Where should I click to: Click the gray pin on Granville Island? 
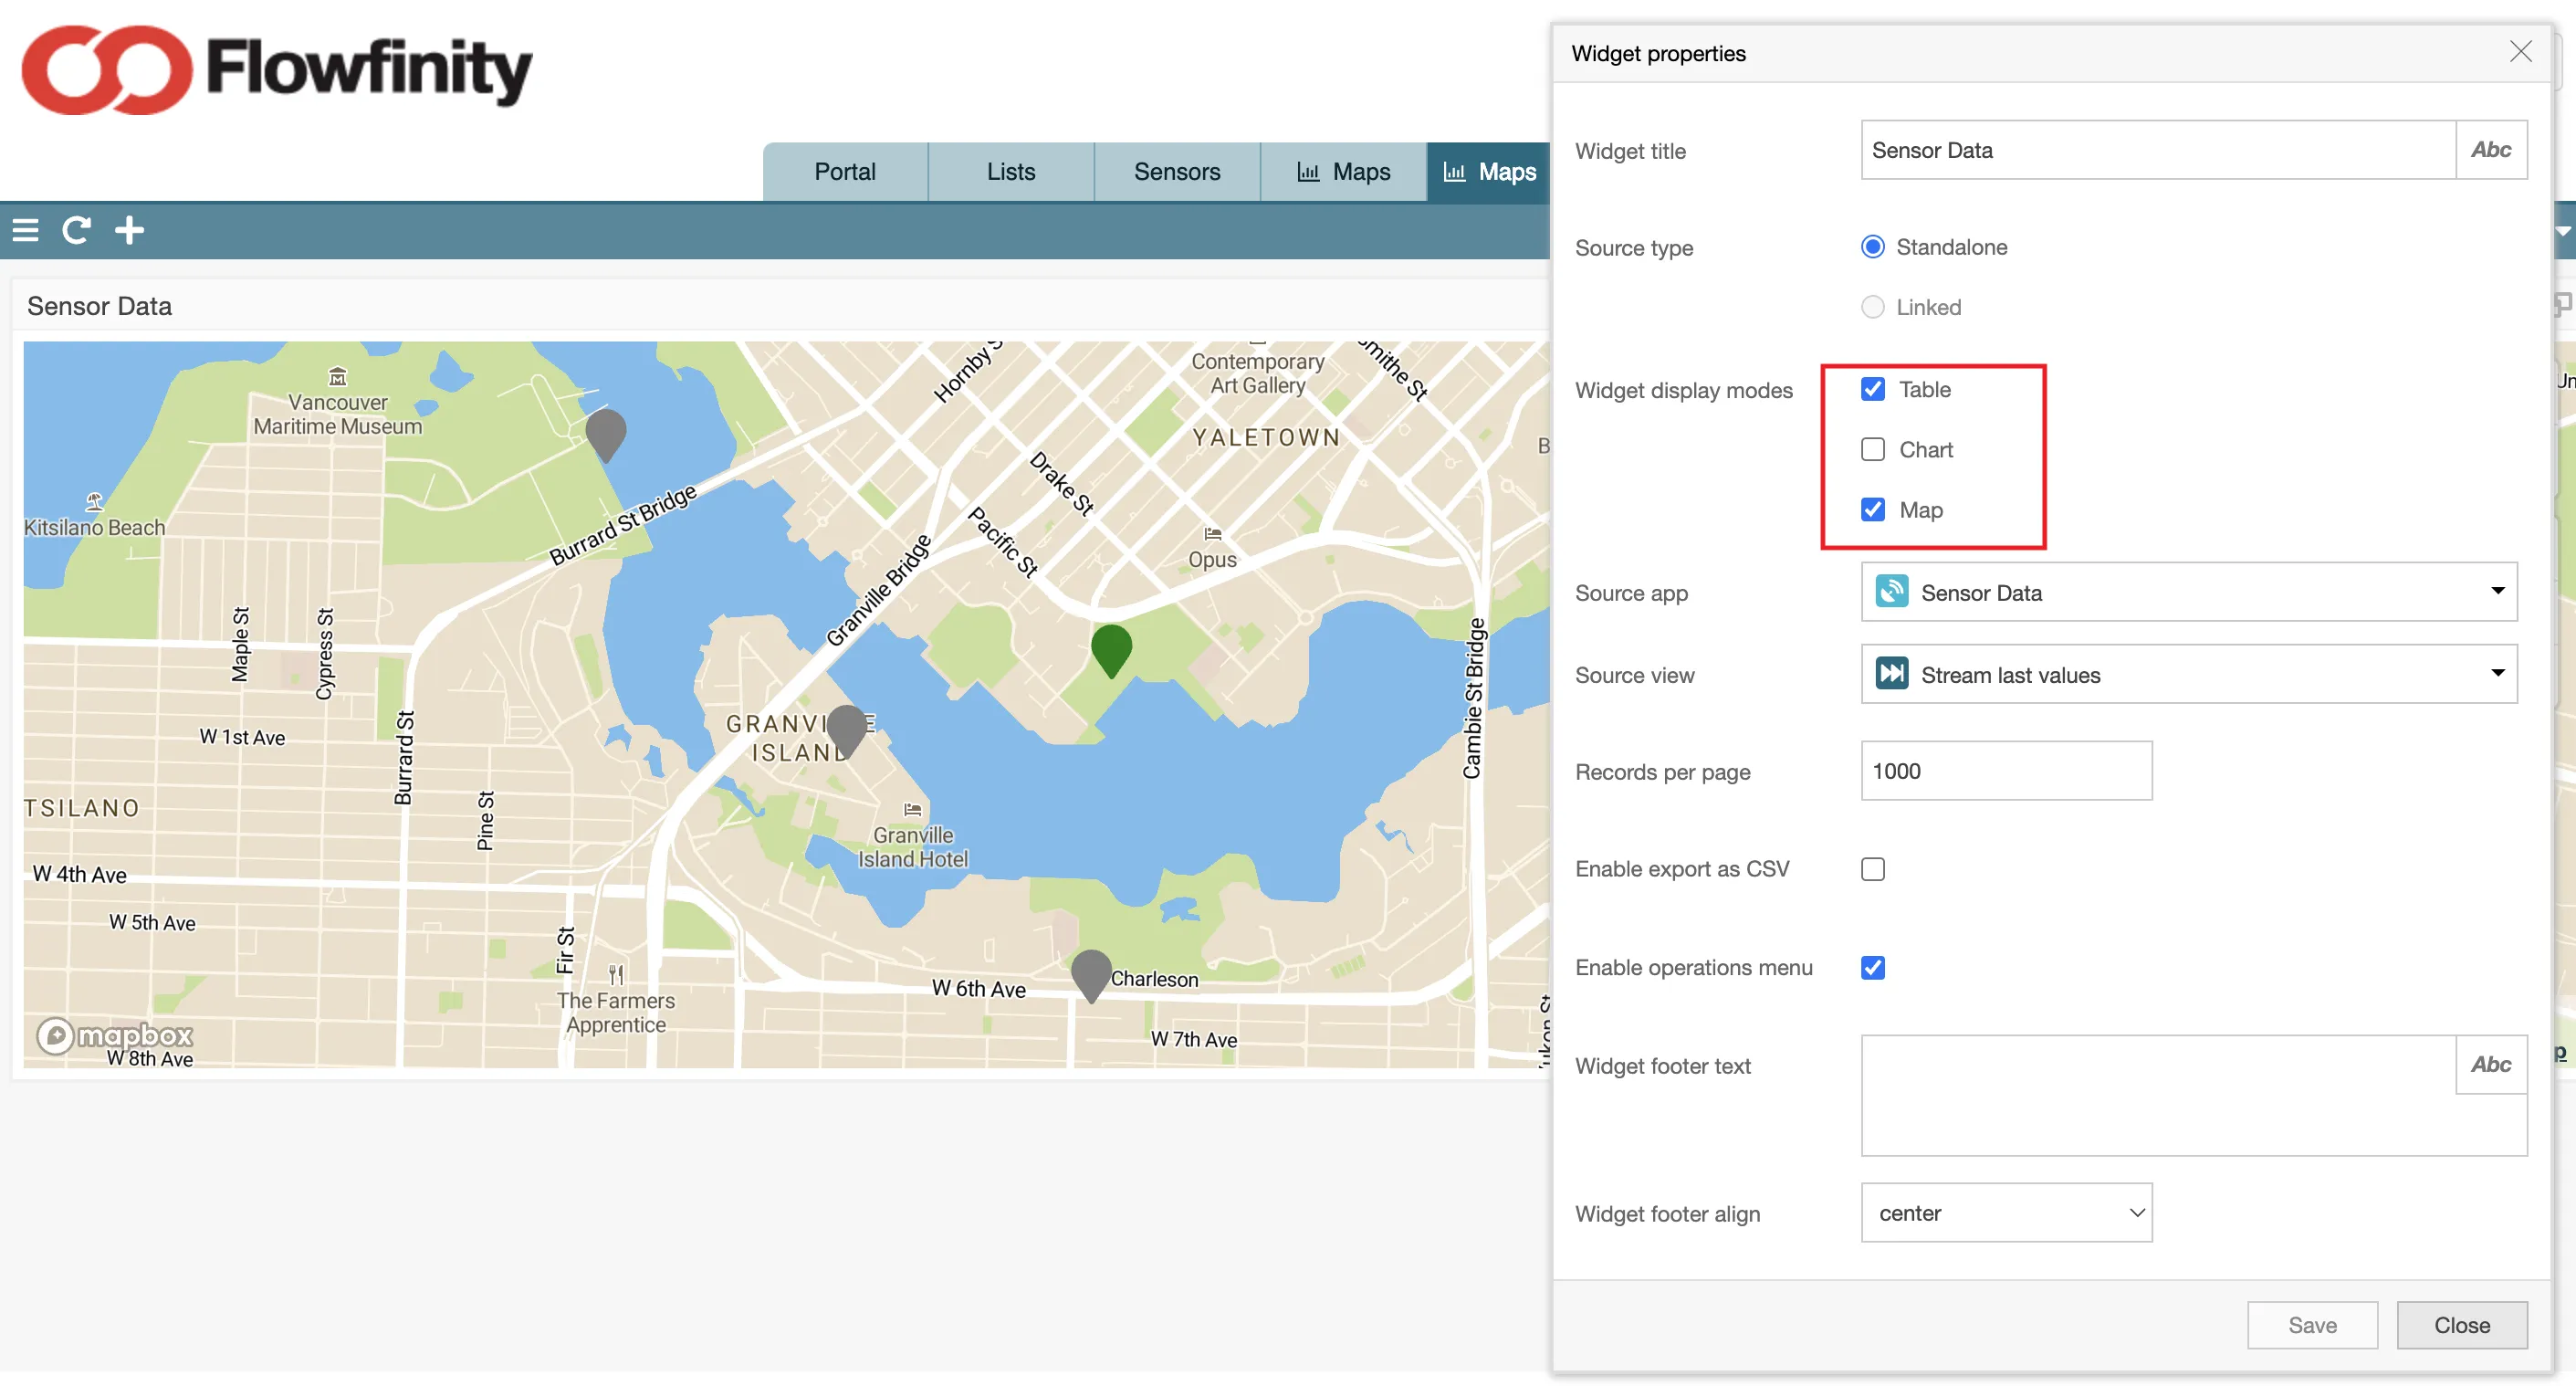pos(847,728)
